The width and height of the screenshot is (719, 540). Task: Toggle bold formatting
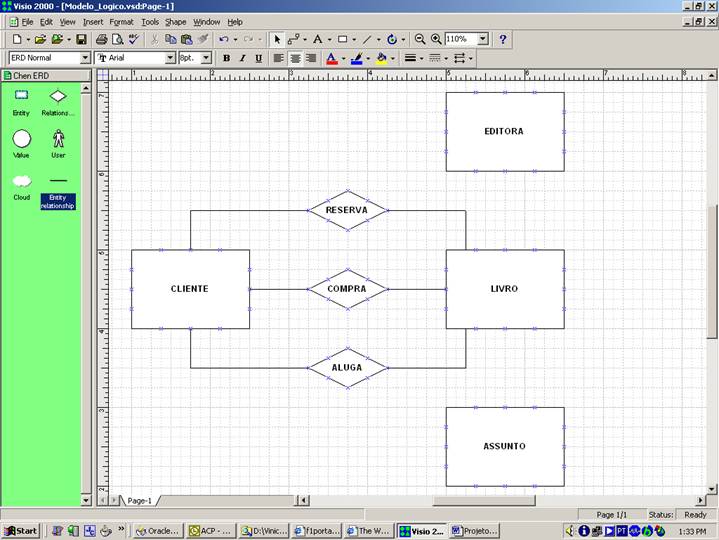226,58
